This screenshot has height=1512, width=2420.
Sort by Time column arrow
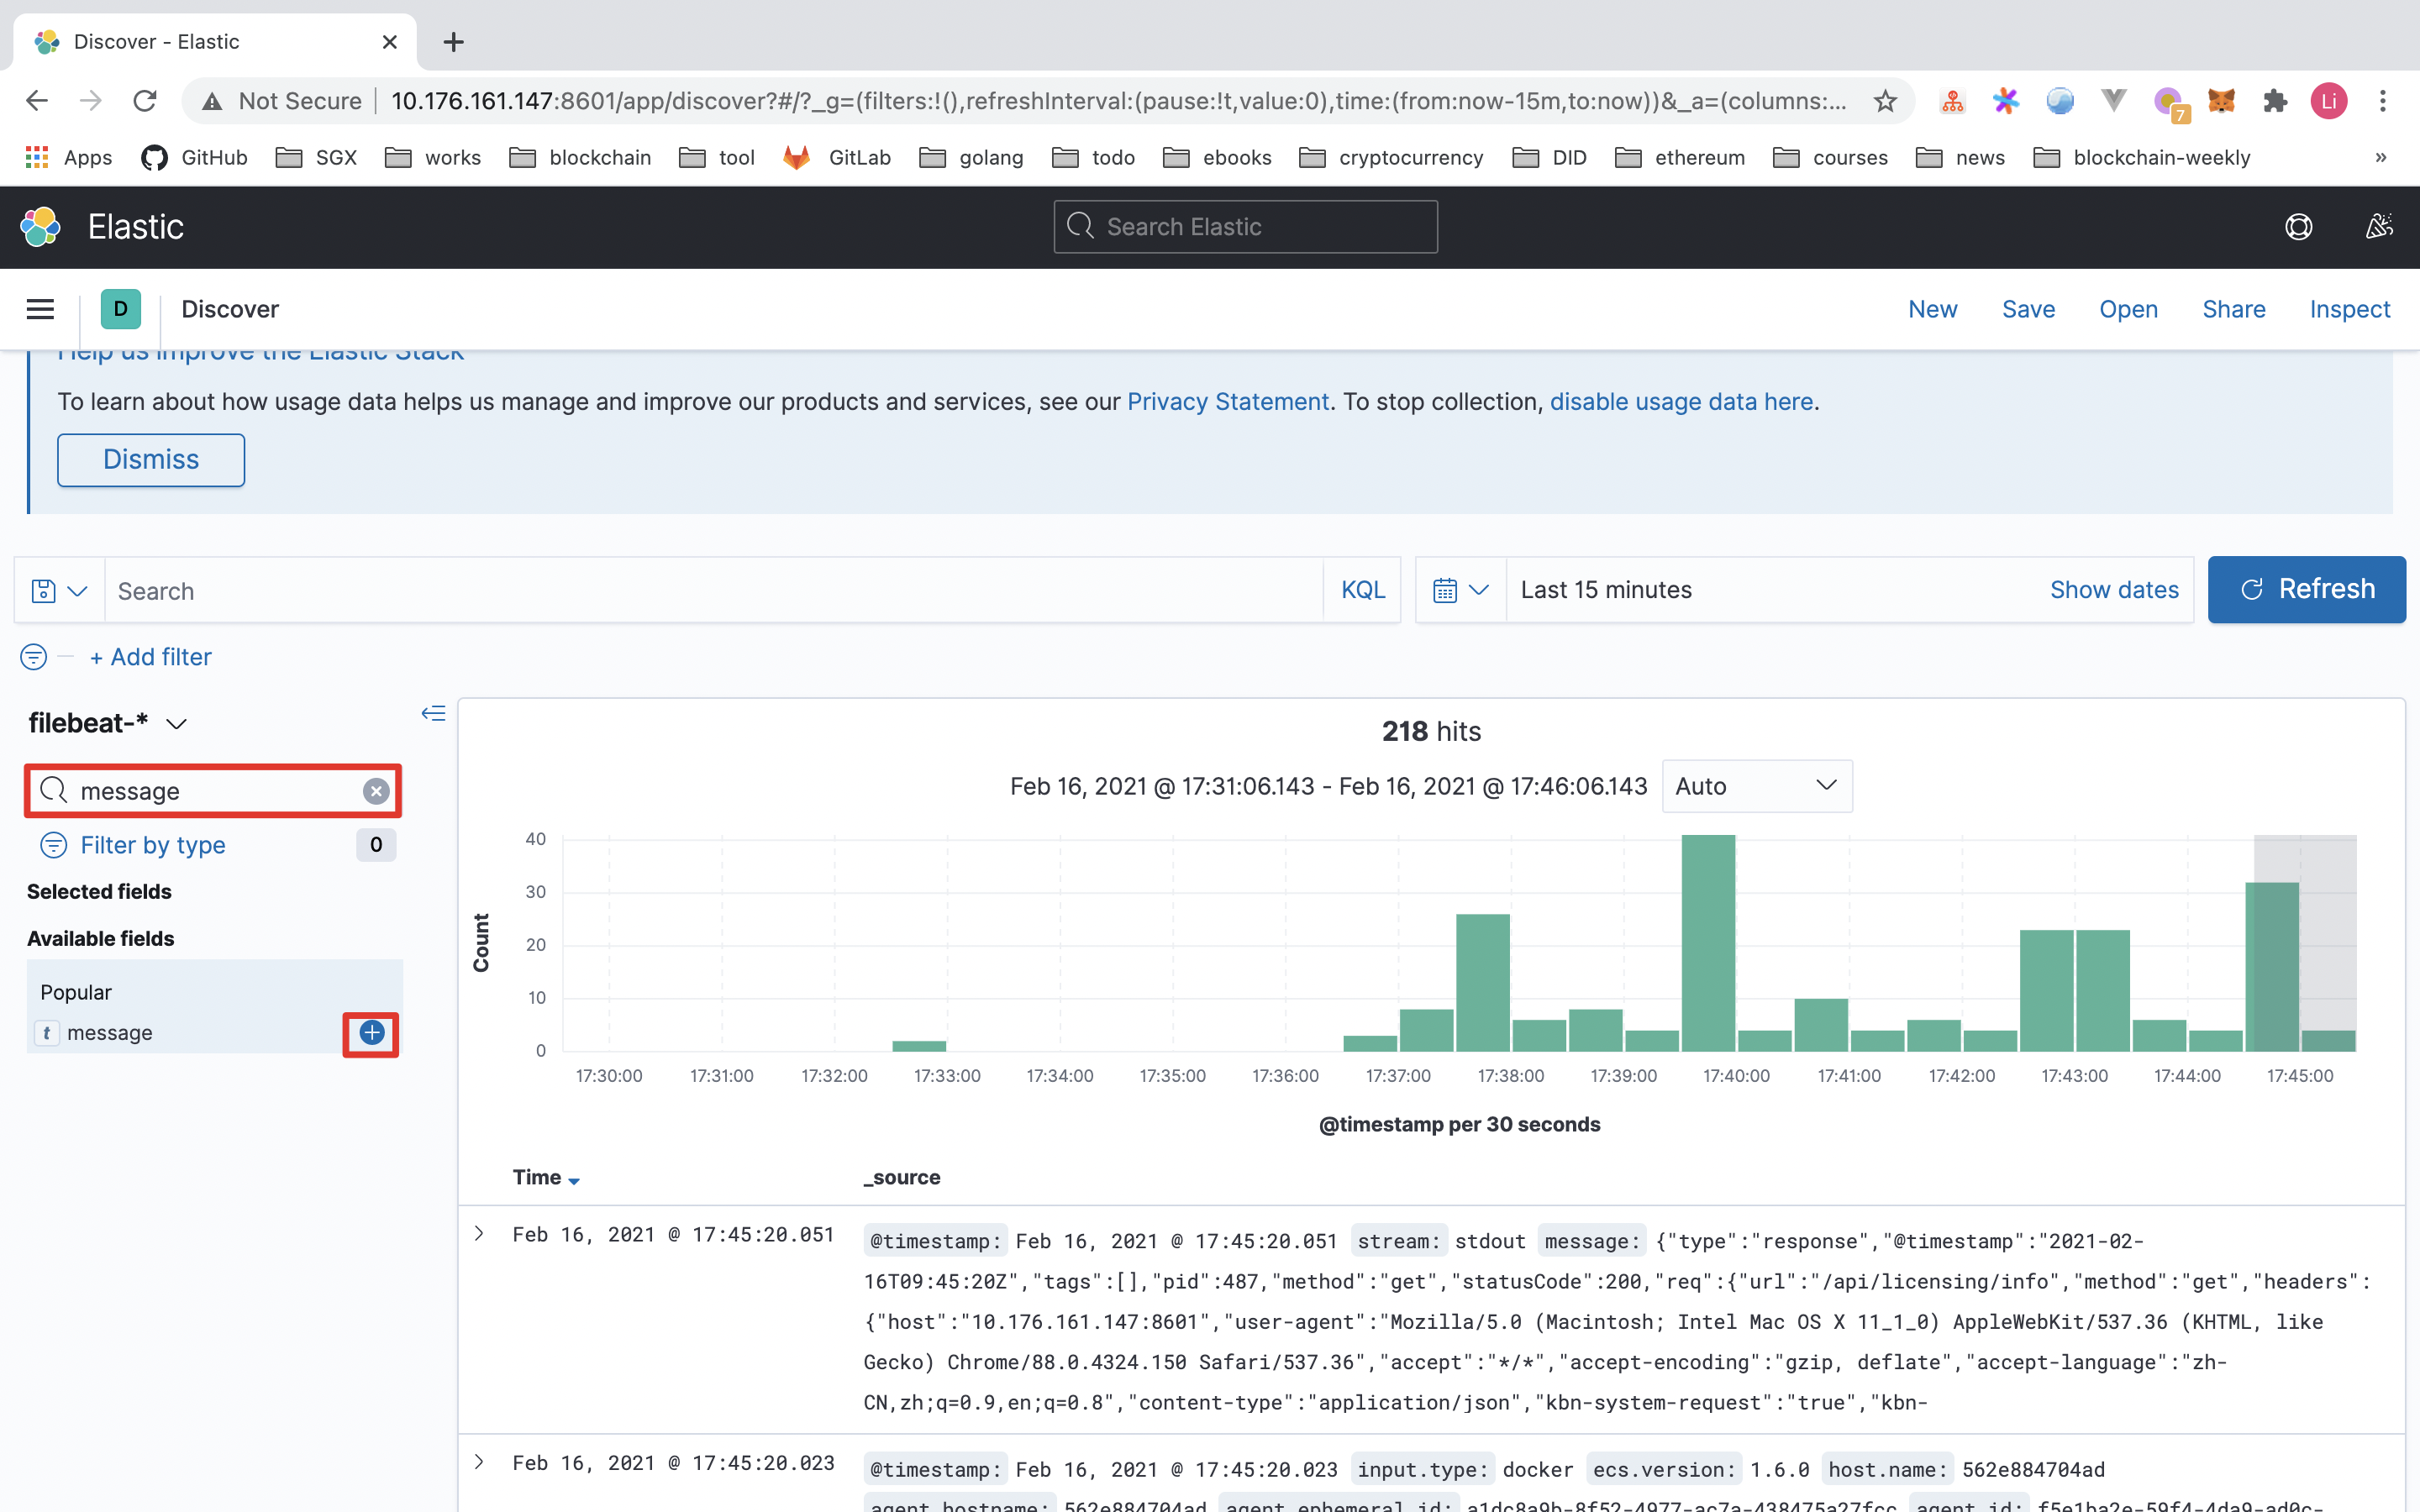(x=574, y=1181)
